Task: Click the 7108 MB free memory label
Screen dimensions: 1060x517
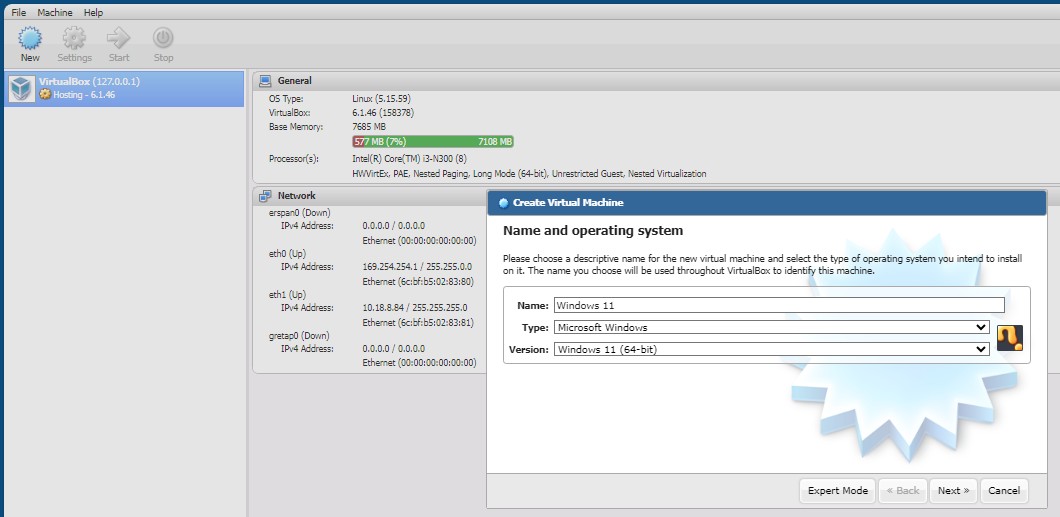Action: point(495,142)
